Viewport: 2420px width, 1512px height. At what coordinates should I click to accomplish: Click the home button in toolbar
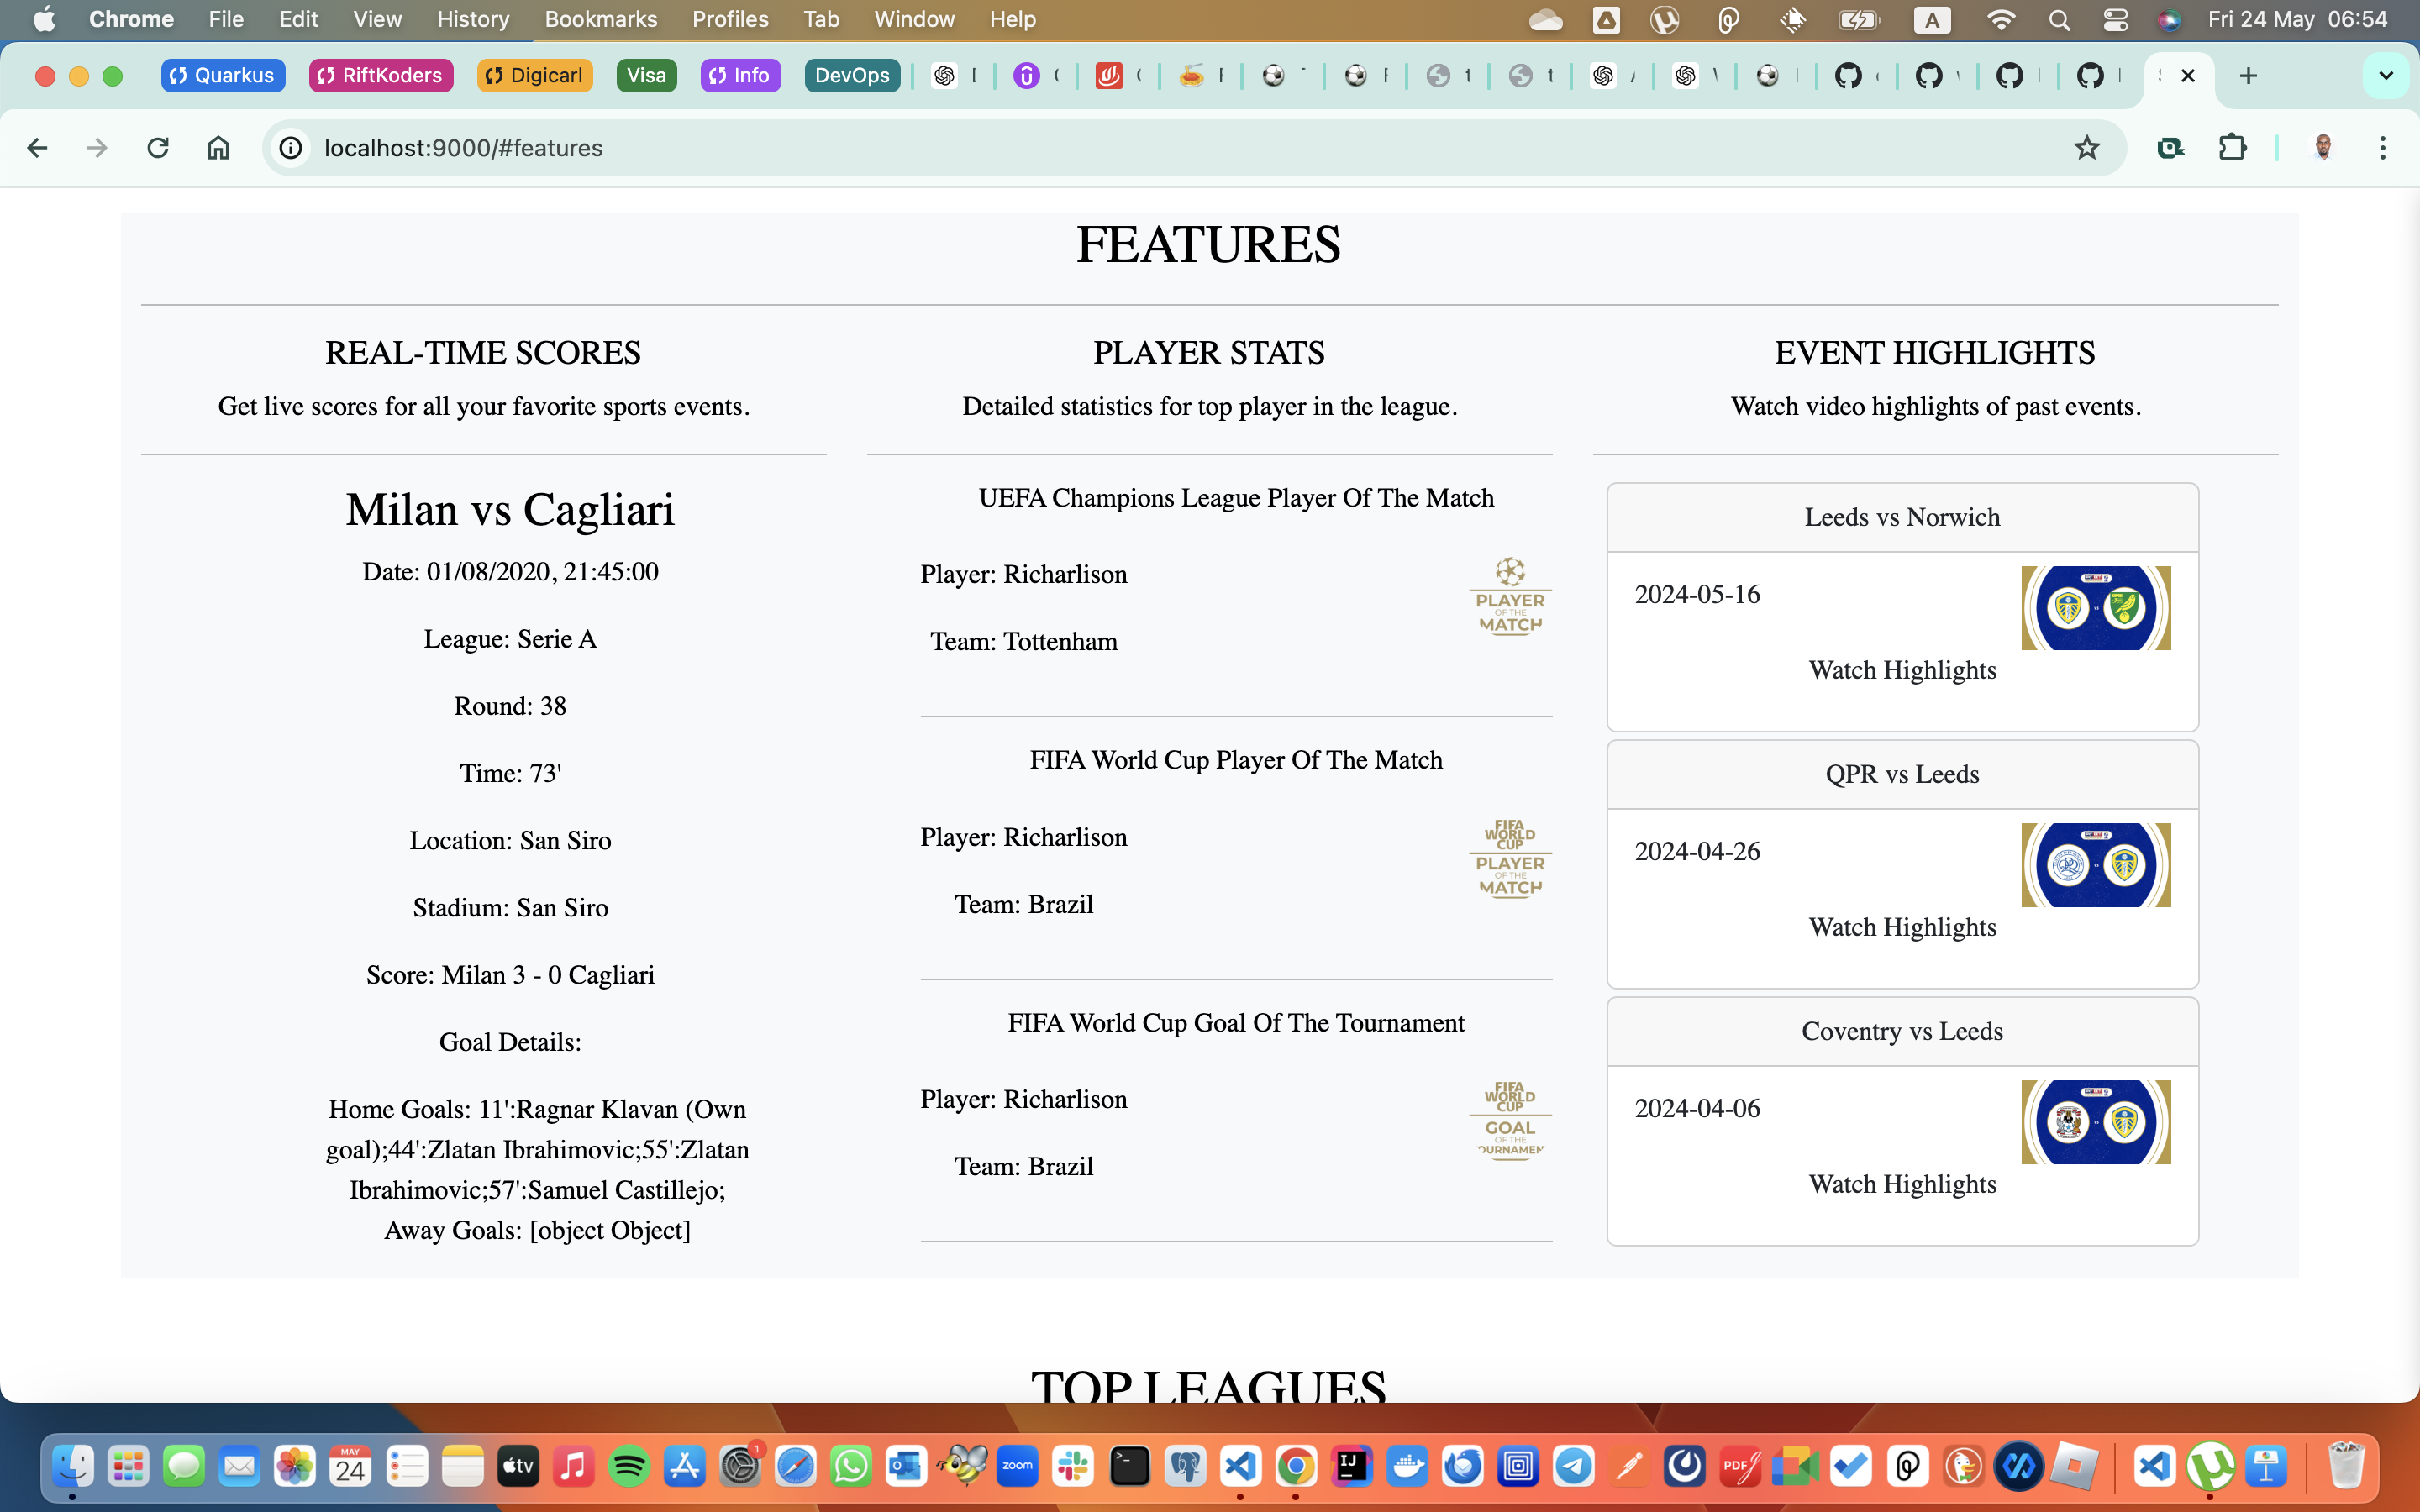pos(218,148)
